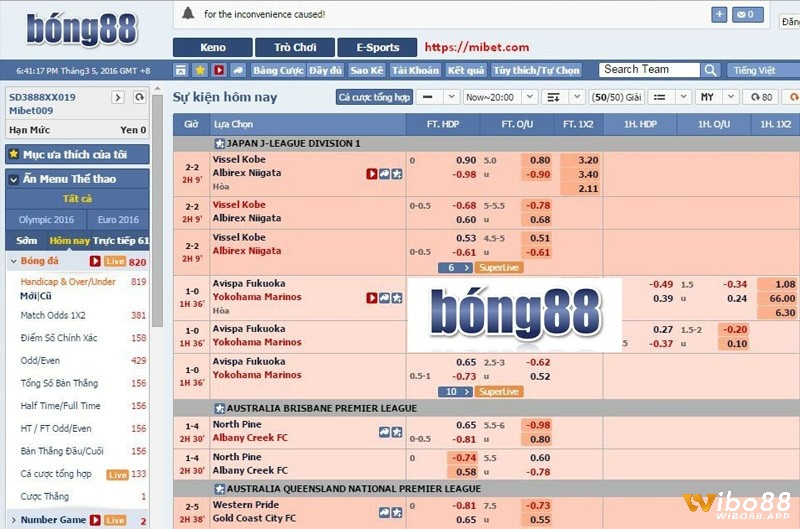Select the Olympic 2016 tab

pyautogui.click(x=46, y=219)
